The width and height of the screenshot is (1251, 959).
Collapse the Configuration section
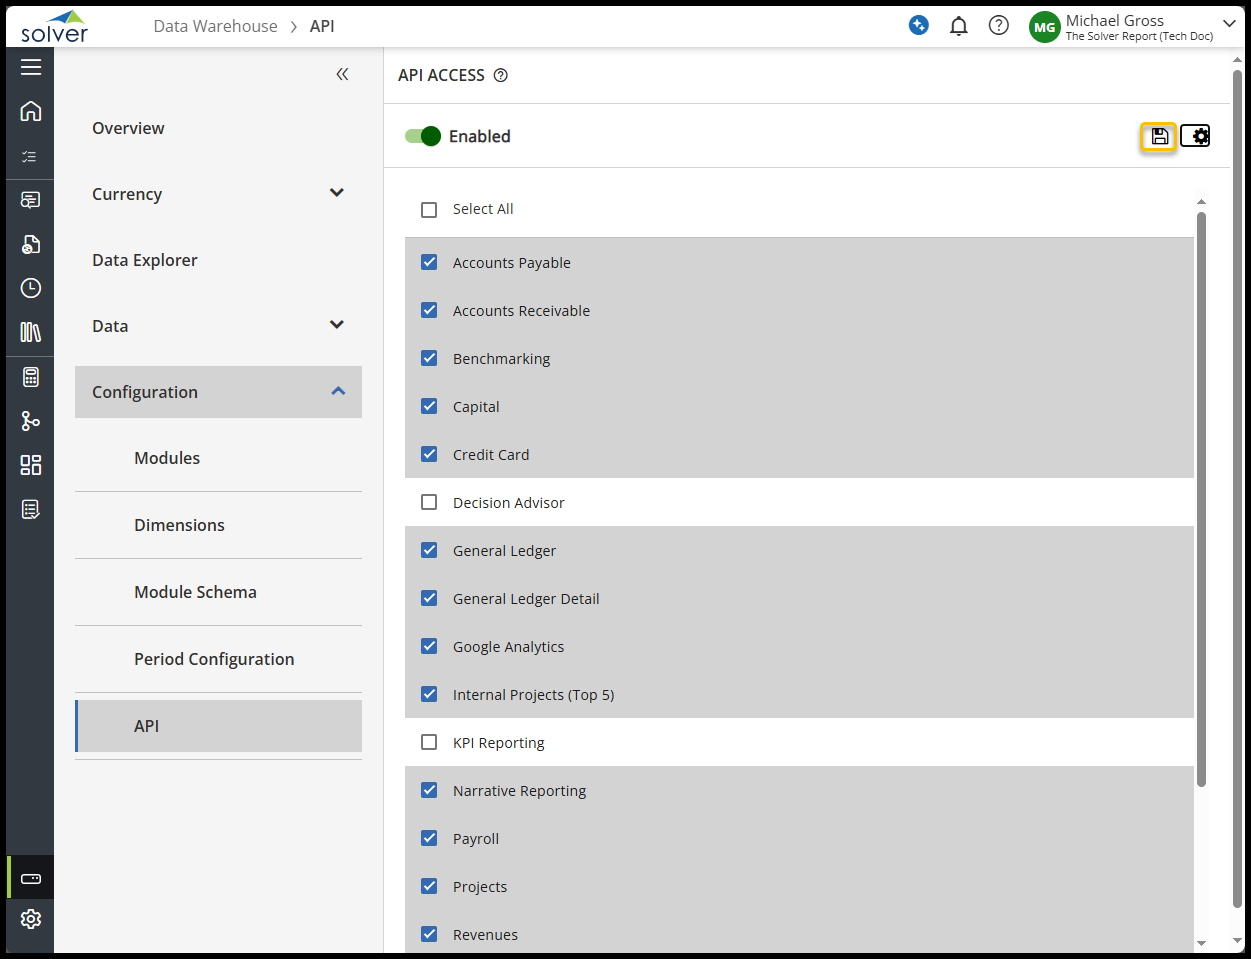(338, 391)
